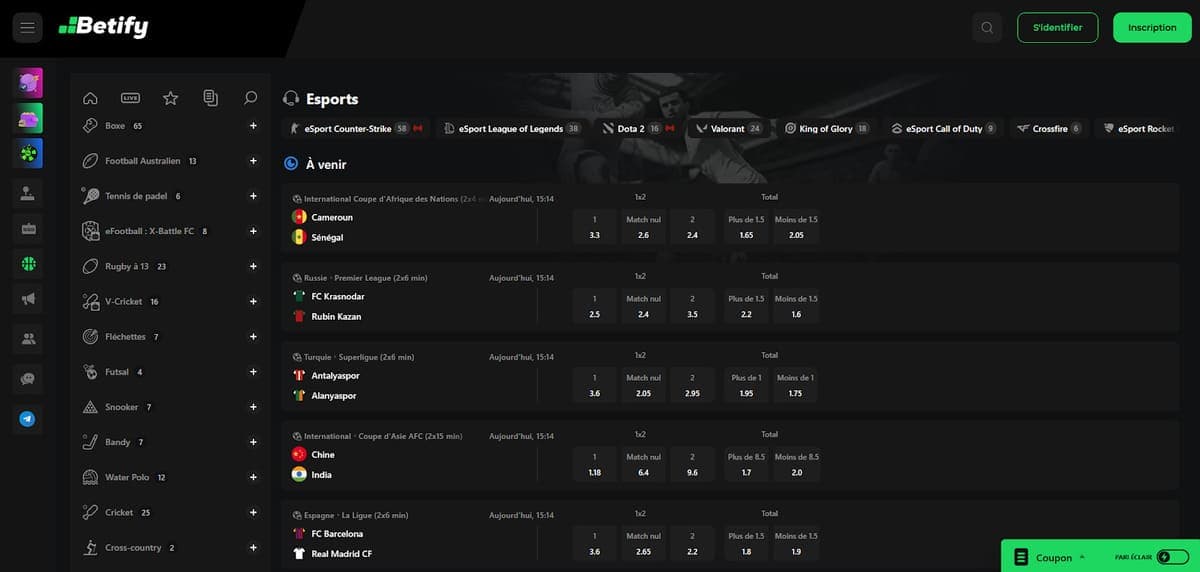Click the S'identifier login button
The height and width of the screenshot is (572, 1200).
coord(1057,28)
